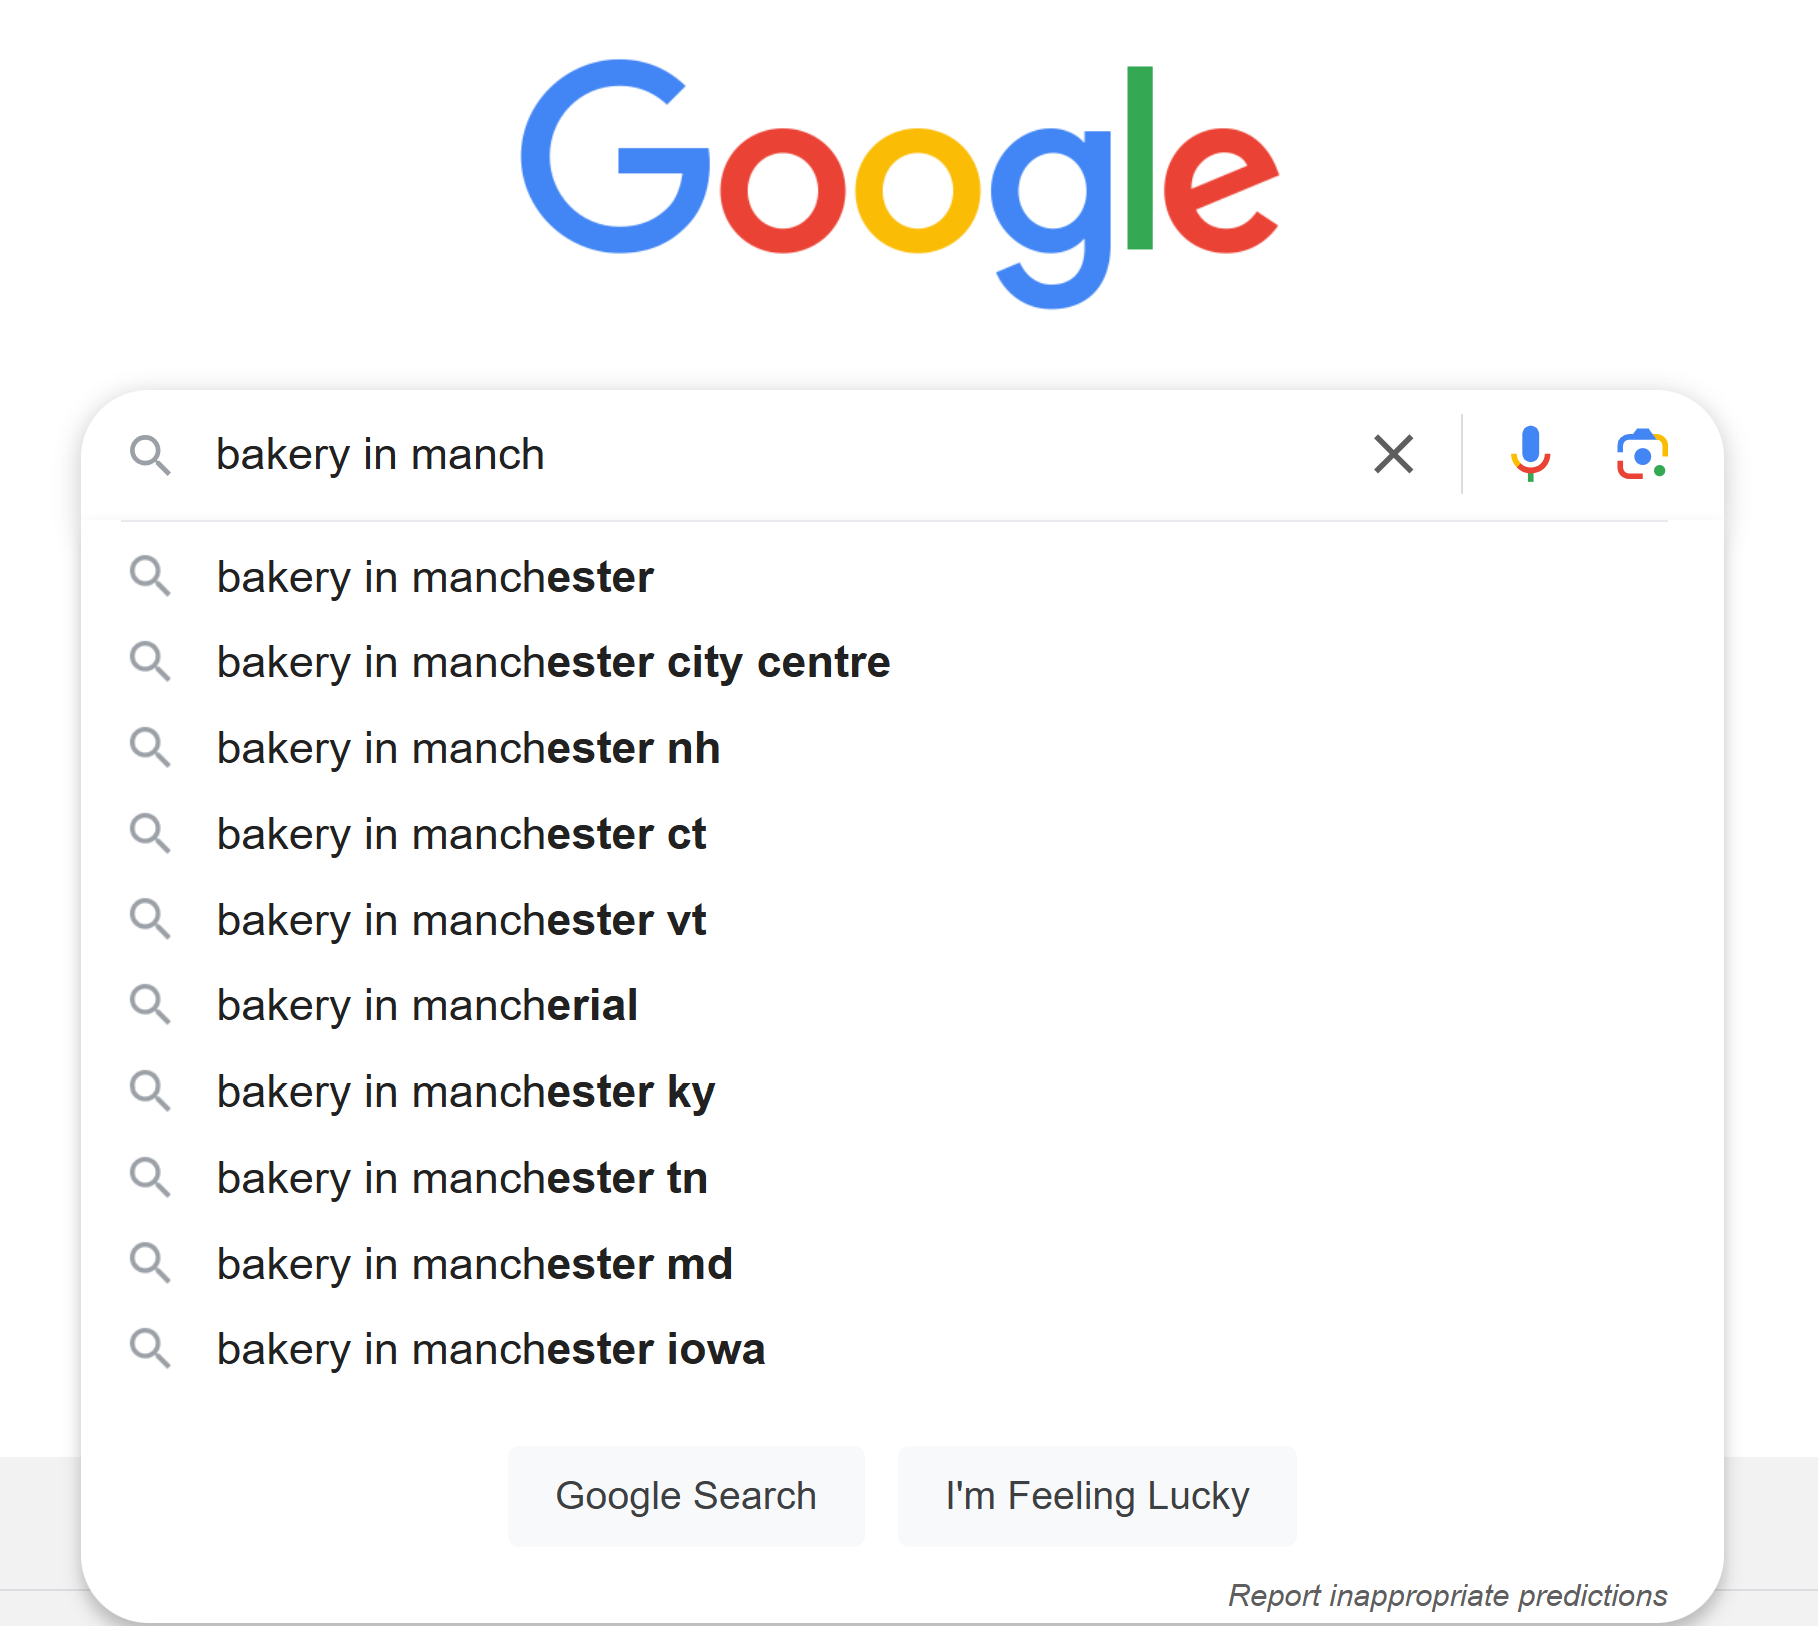Click the magnifying glass inside the search bar
This screenshot has width=1818, height=1626.
(x=152, y=456)
